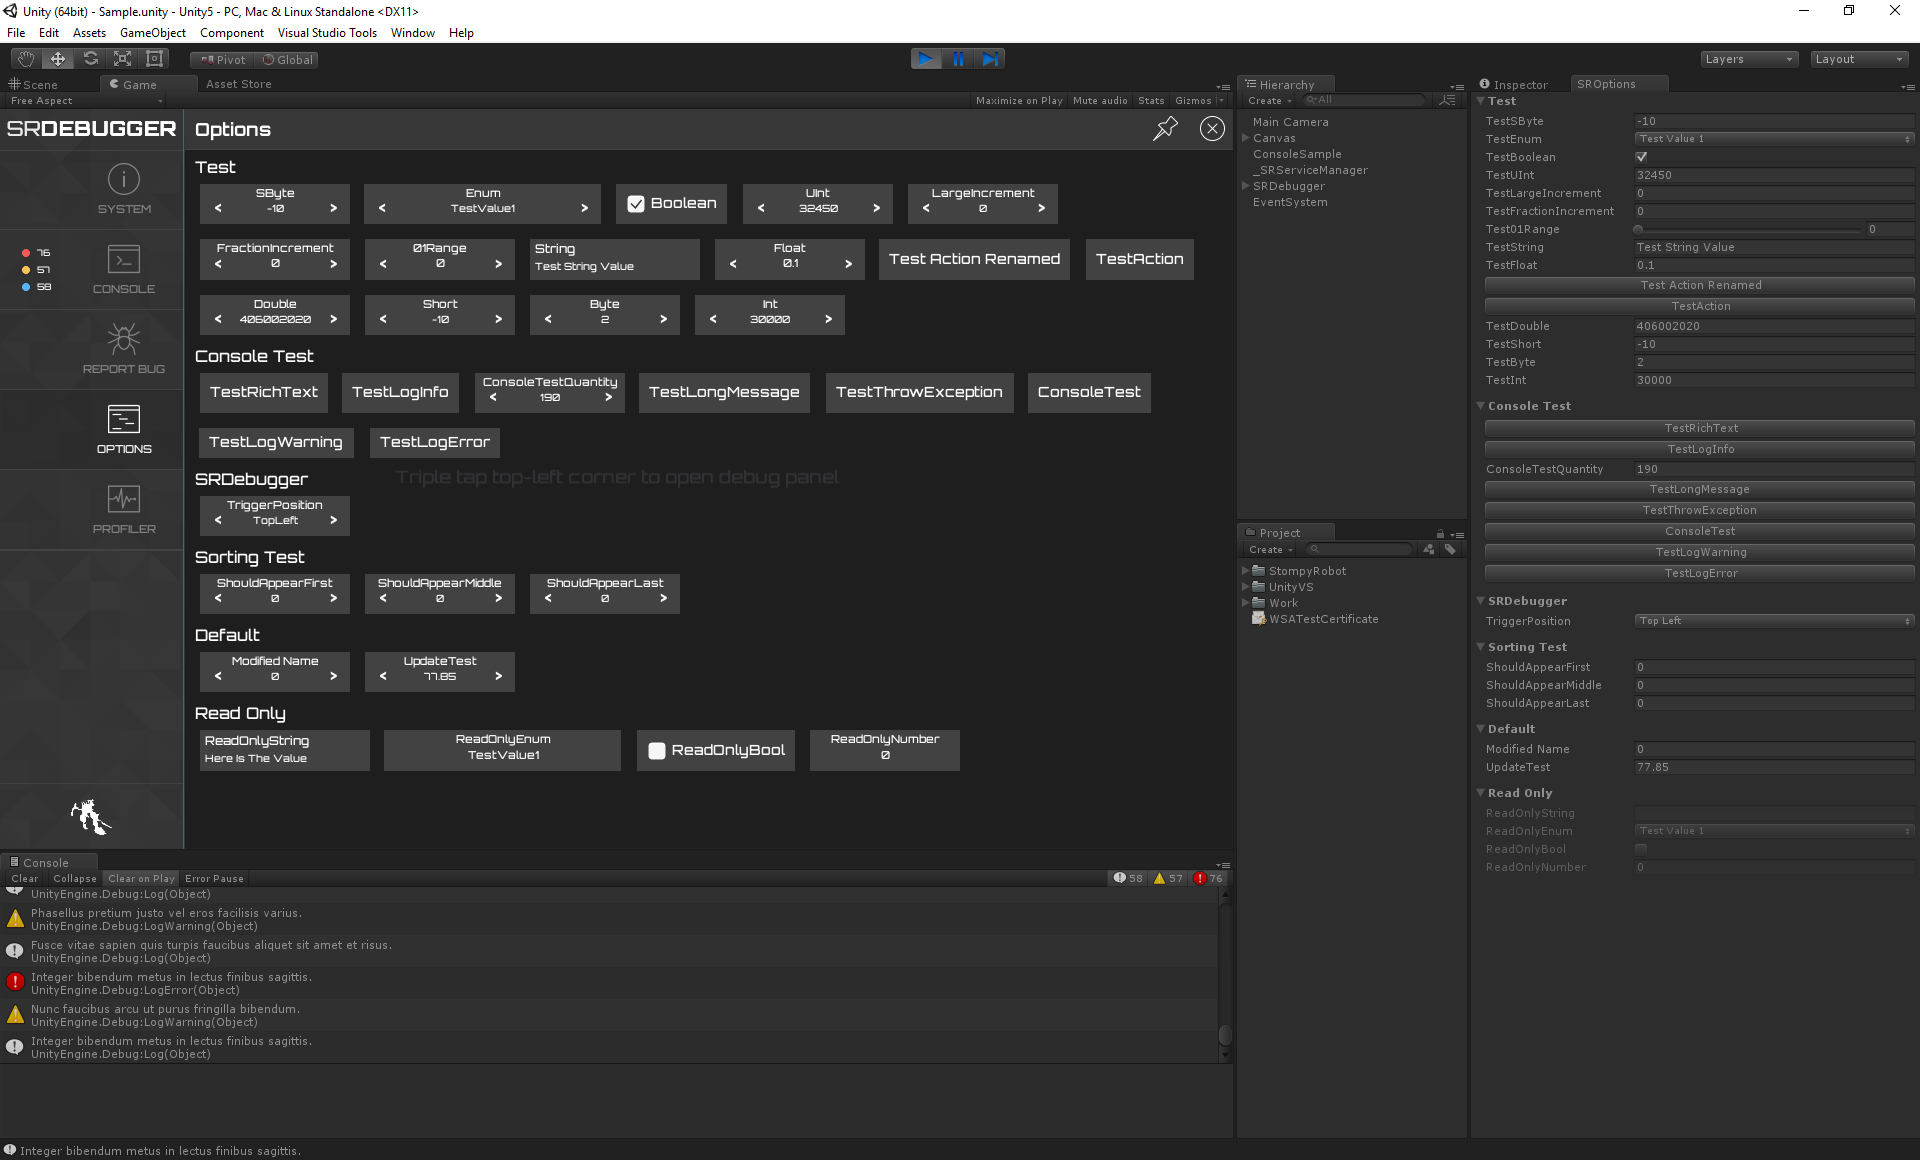Toggle Maximize on Play
The width and height of the screenshot is (1920, 1160).
click(1019, 100)
